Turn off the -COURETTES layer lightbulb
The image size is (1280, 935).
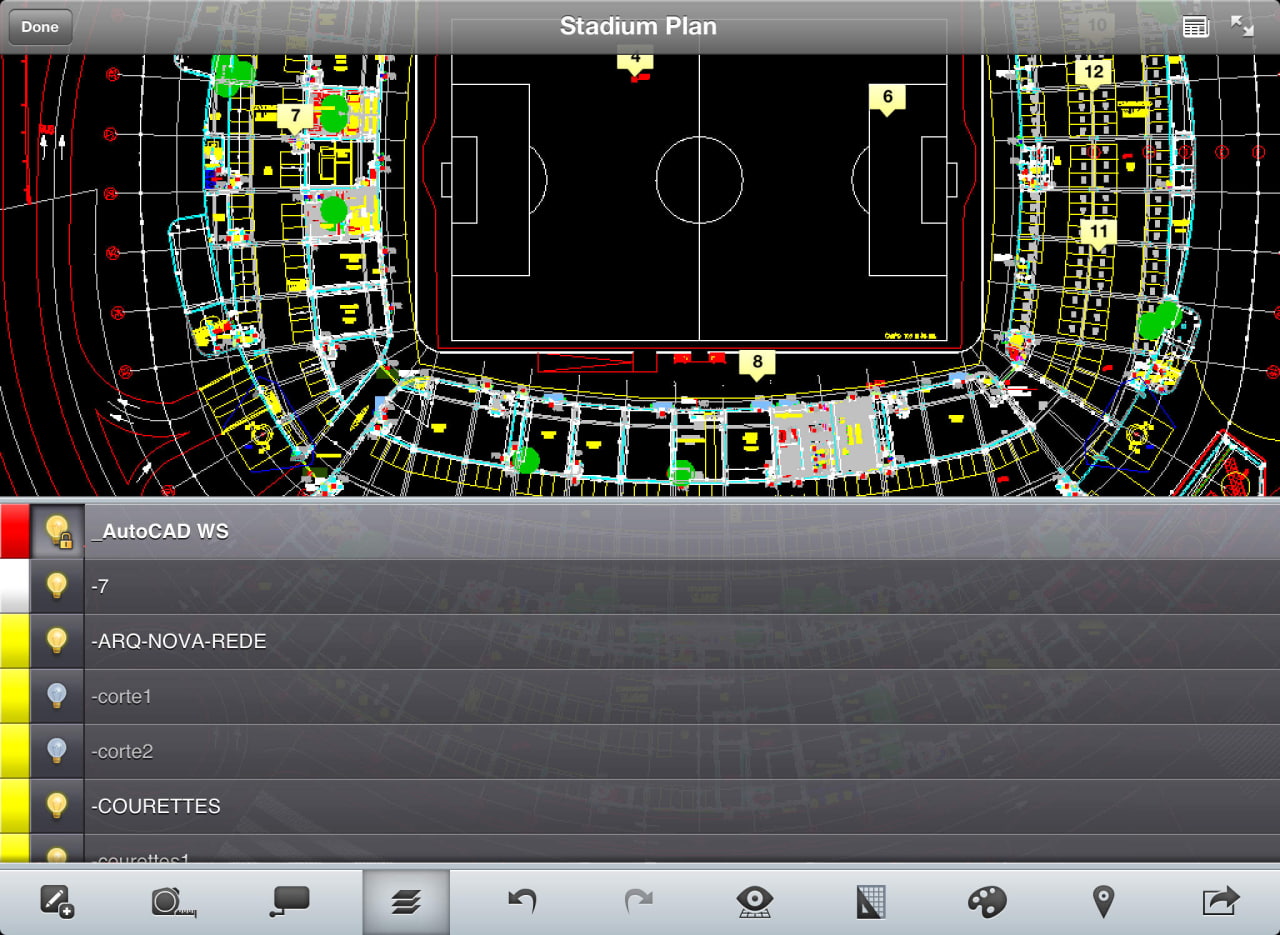57,806
